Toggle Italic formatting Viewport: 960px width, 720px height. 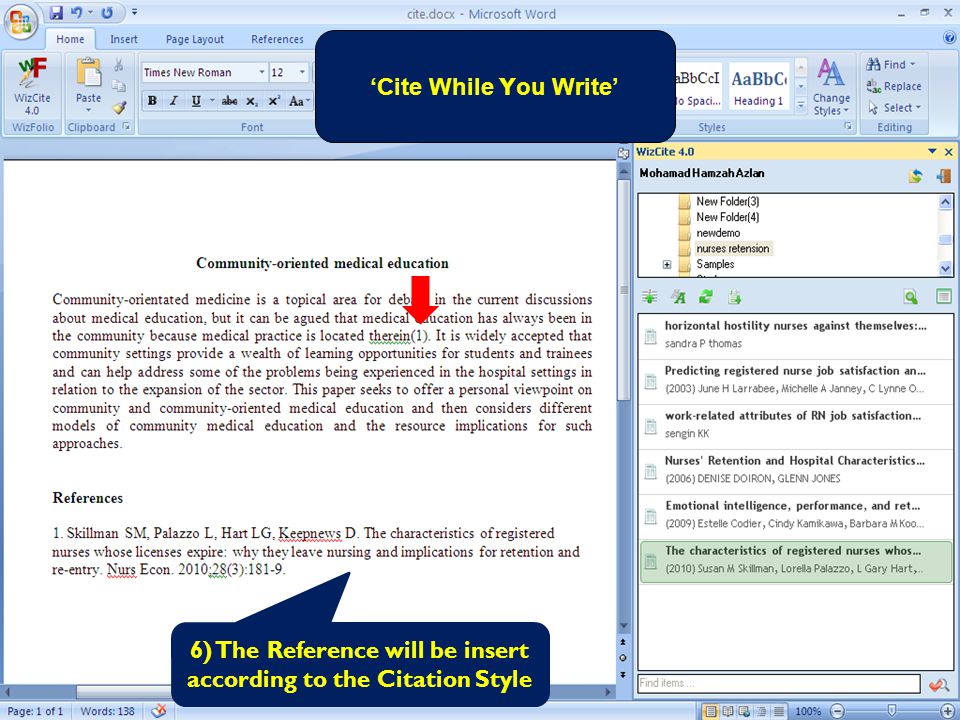174,101
